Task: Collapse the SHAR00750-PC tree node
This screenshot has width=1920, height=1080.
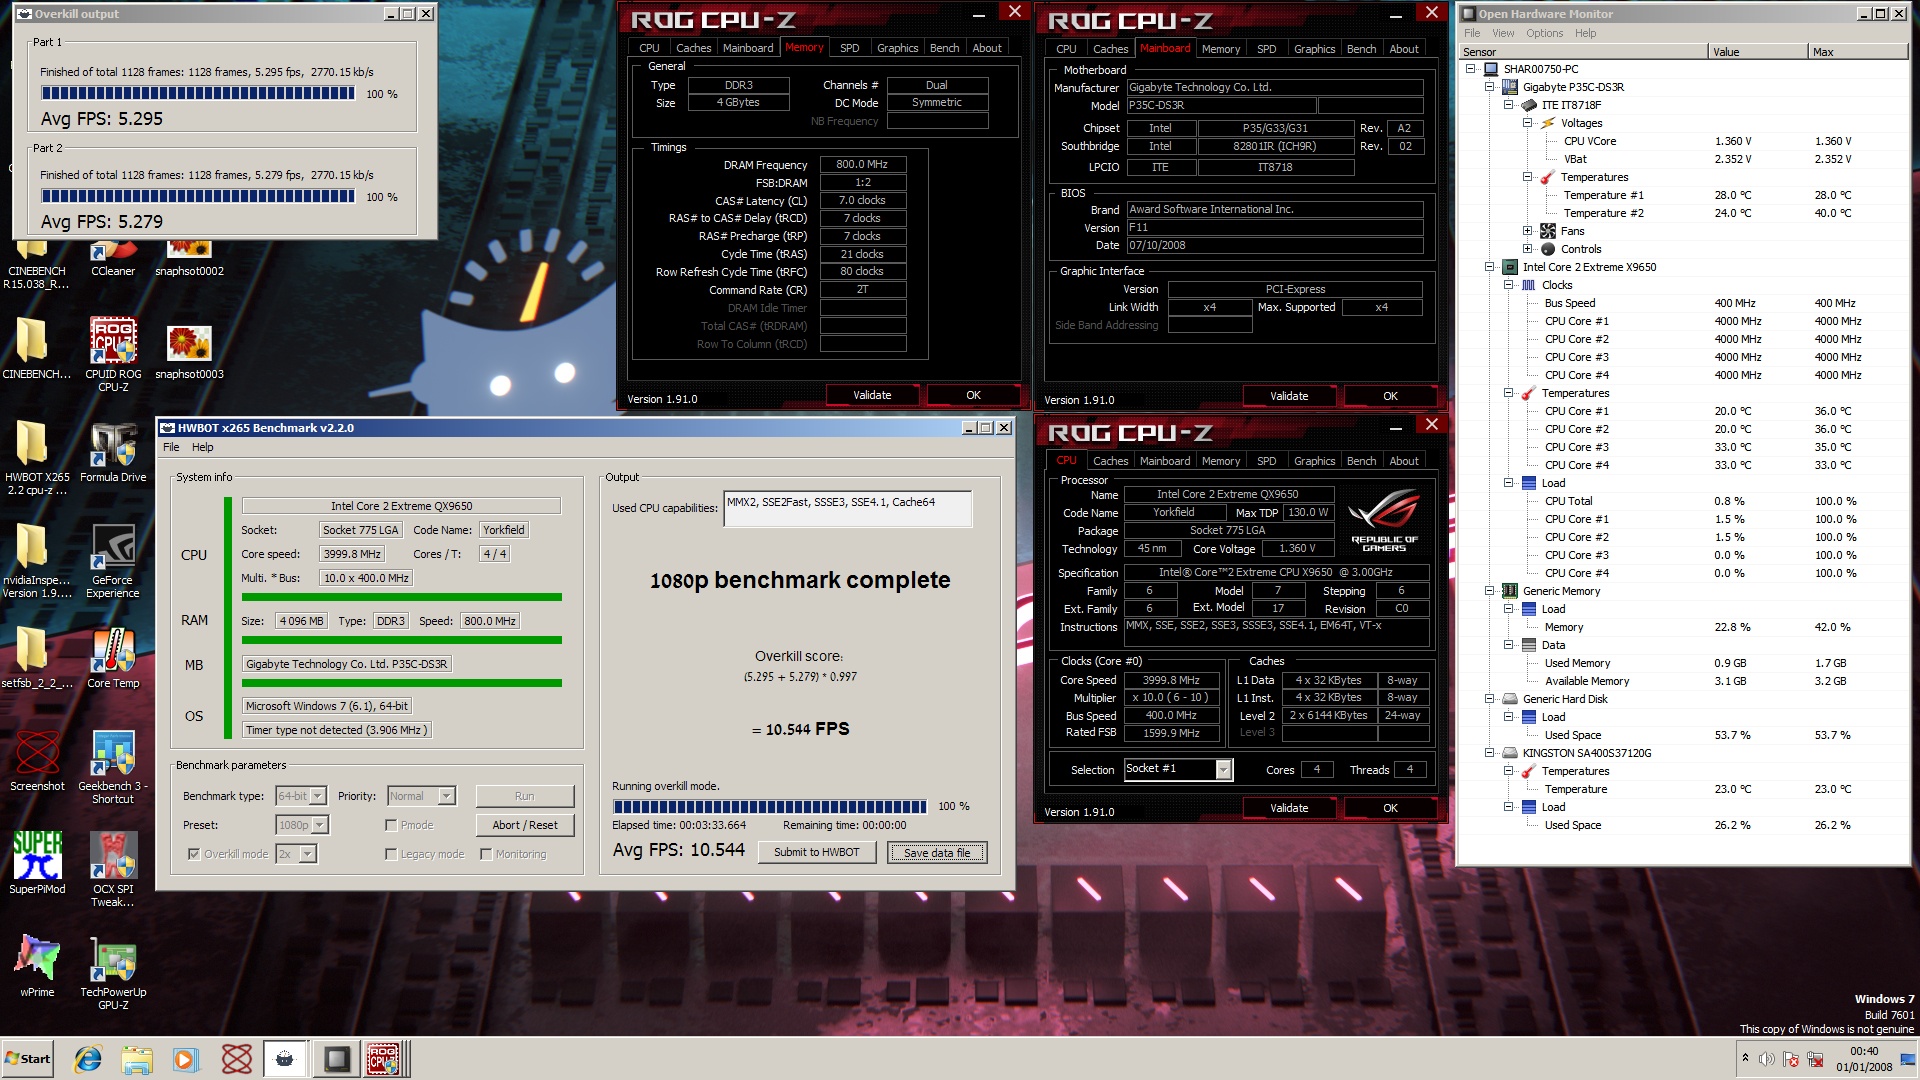Action: (x=1471, y=69)
